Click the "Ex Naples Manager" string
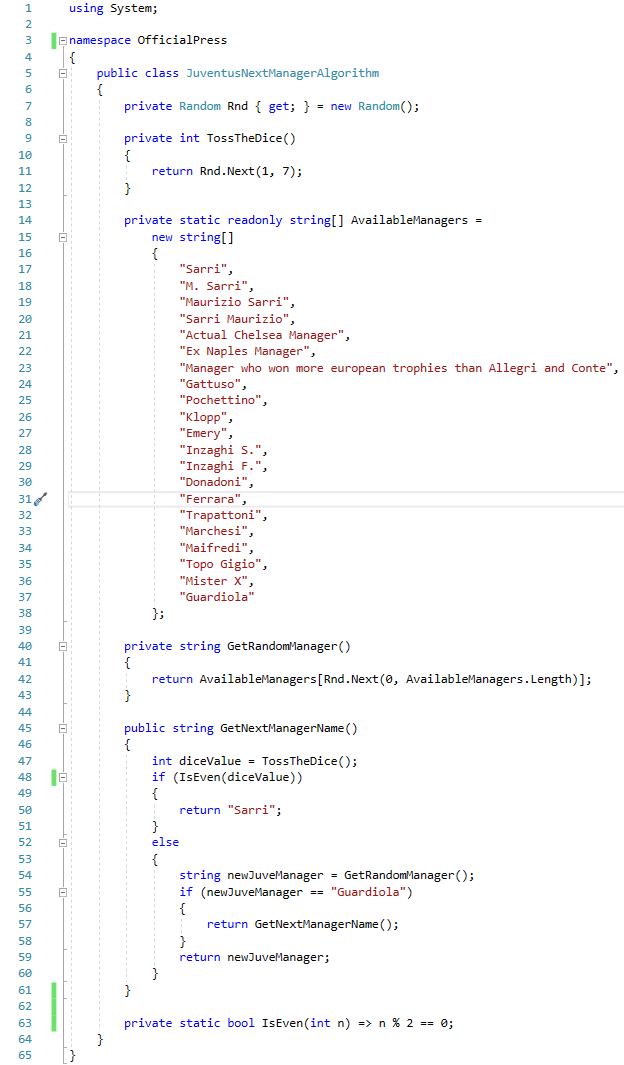The width and height of the screenshot is (624, 1065). point(244,351)
